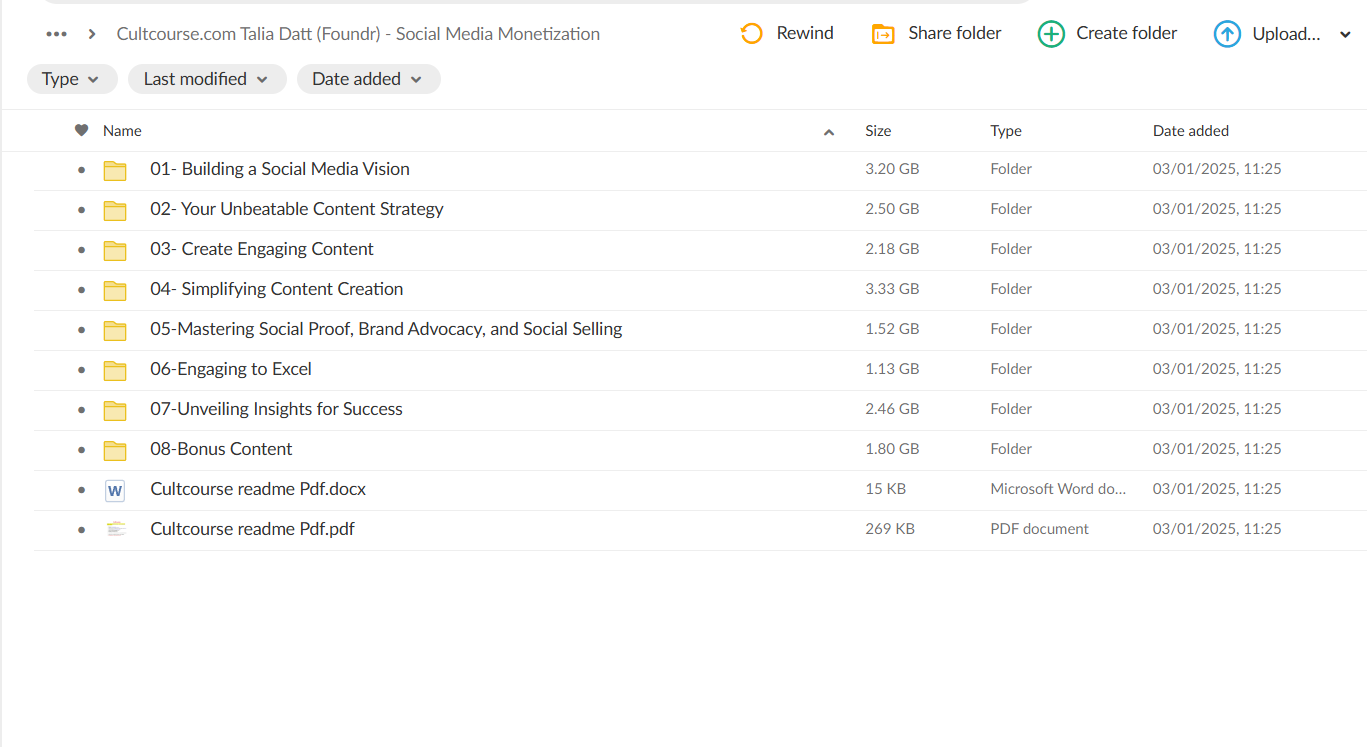Select file name Cultcourse readme Pdf.pdf
The height and width of the screenshot is (747, 1367).
[x=252, y=529]
